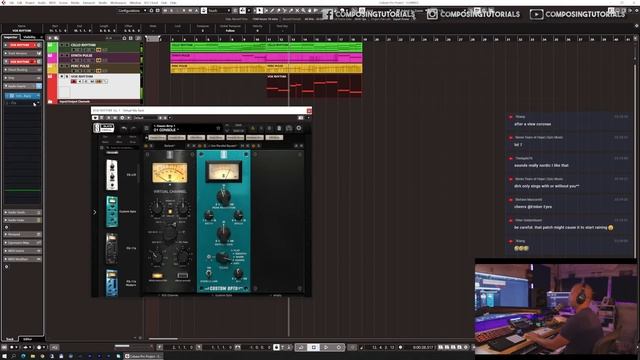Start playback in transport bar
Screen dimensions: 640x360
[x=326, y=347]
